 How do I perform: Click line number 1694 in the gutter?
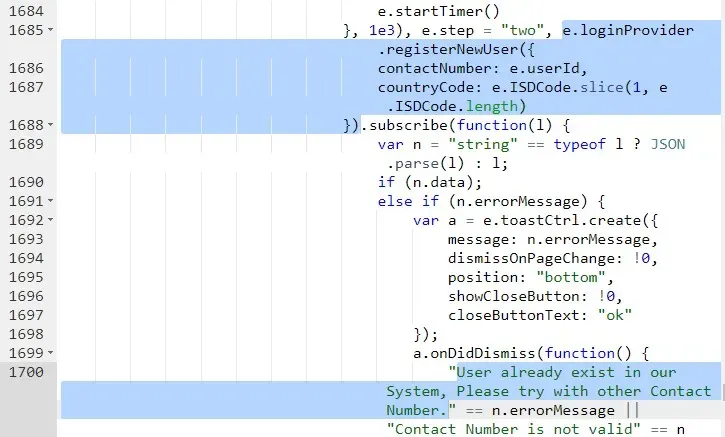pyautogui.click(x=26, y=258)
